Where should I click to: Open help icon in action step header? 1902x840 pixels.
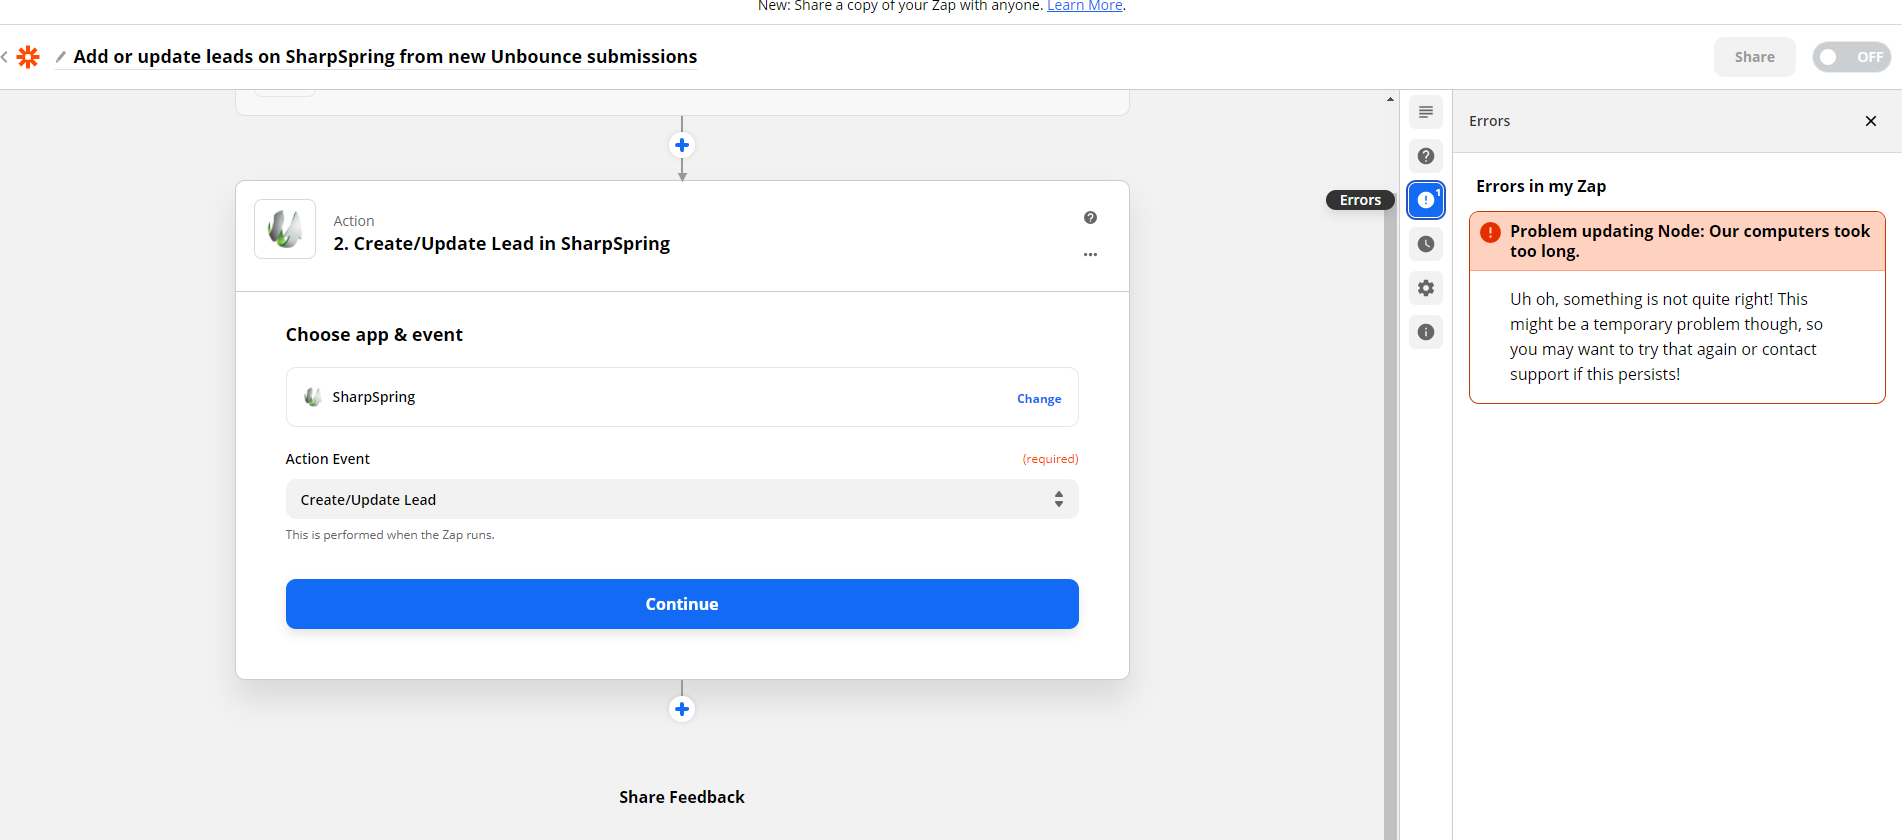pyautogui.click(x=1090, y=218)
